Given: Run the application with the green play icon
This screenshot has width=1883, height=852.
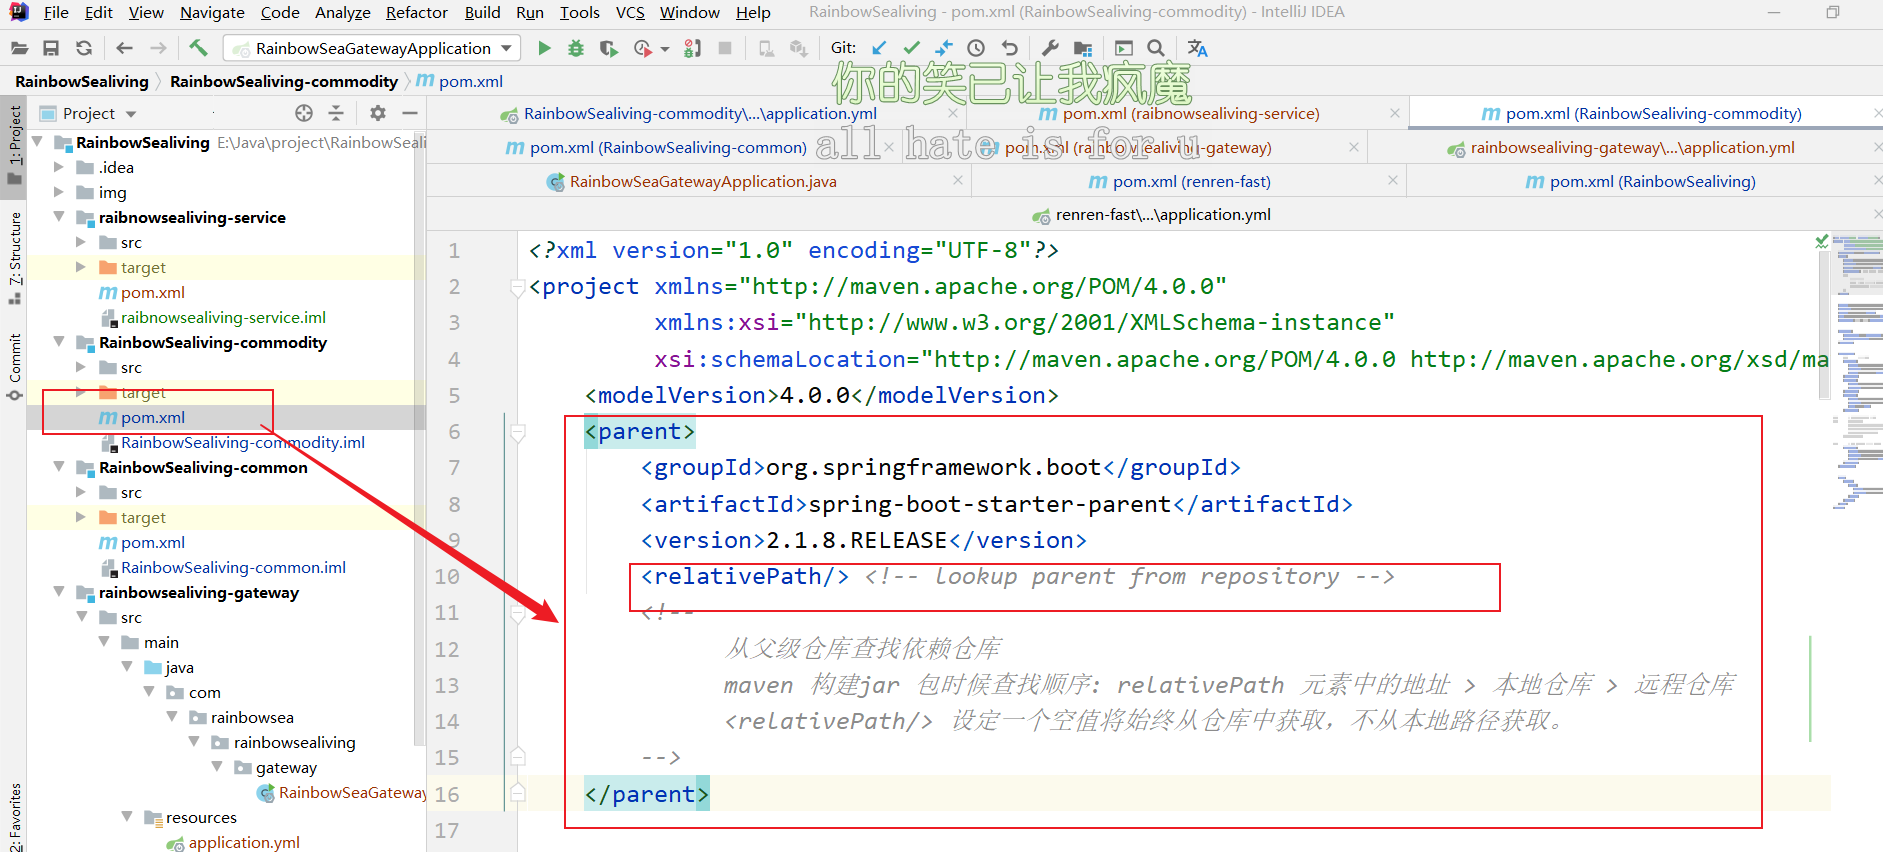Looking at the screenshot, I should click(x=544, y=48).
